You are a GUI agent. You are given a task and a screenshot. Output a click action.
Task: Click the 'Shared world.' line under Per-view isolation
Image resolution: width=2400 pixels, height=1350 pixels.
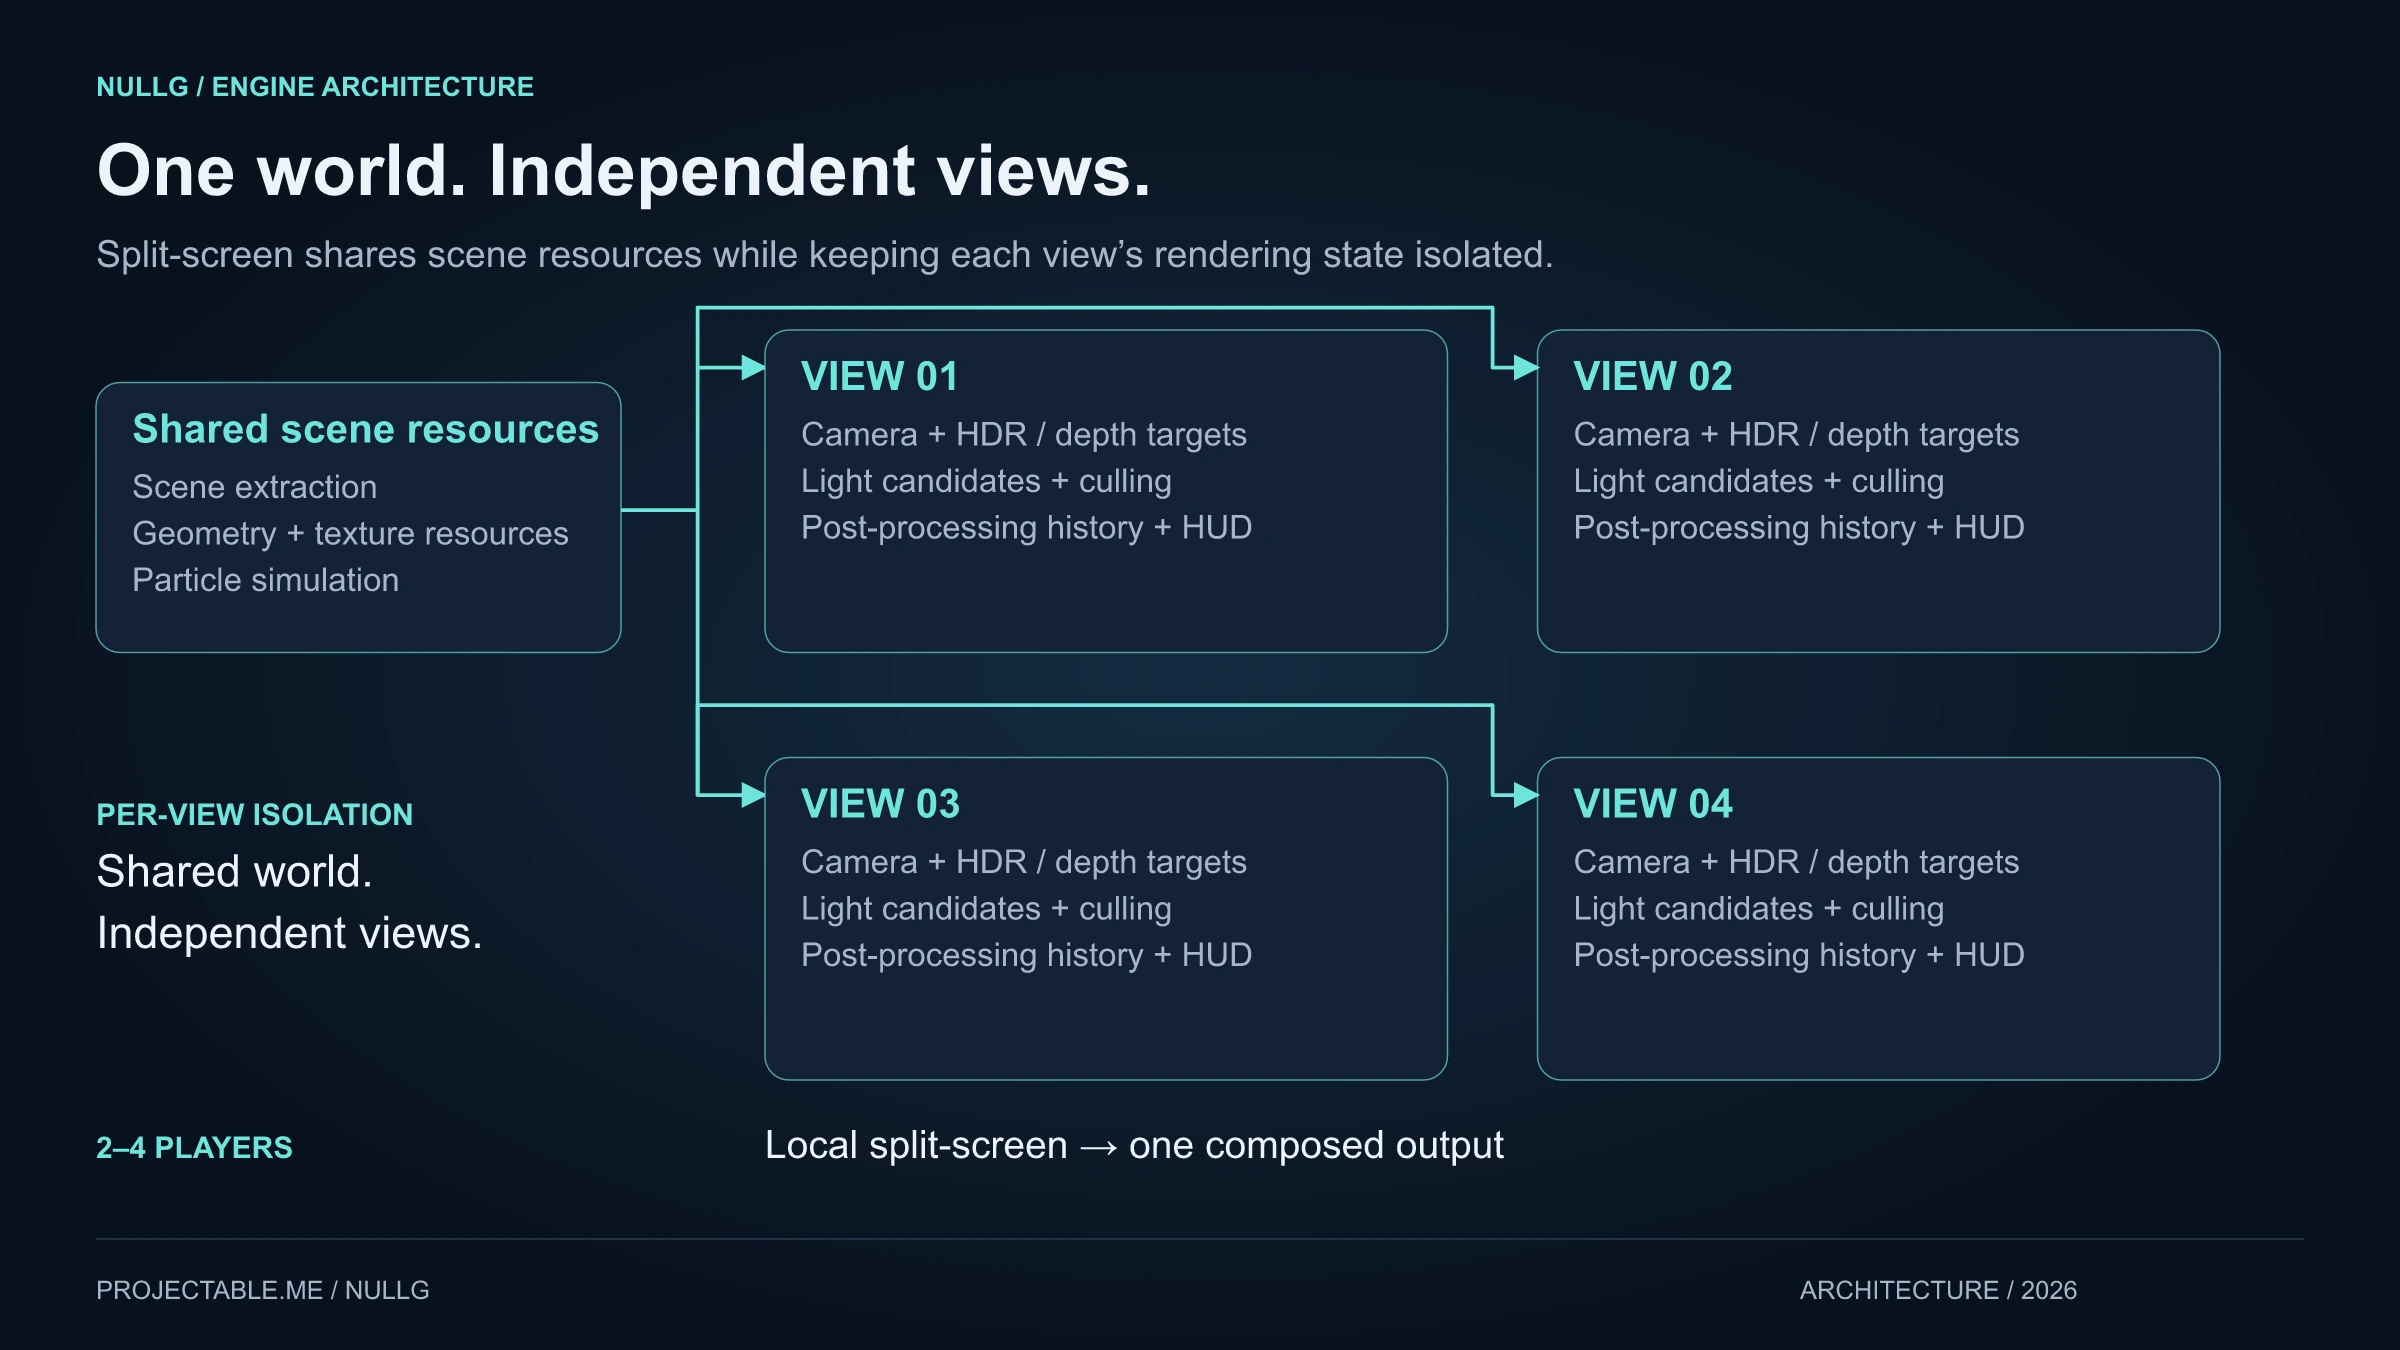click(235, 872)
